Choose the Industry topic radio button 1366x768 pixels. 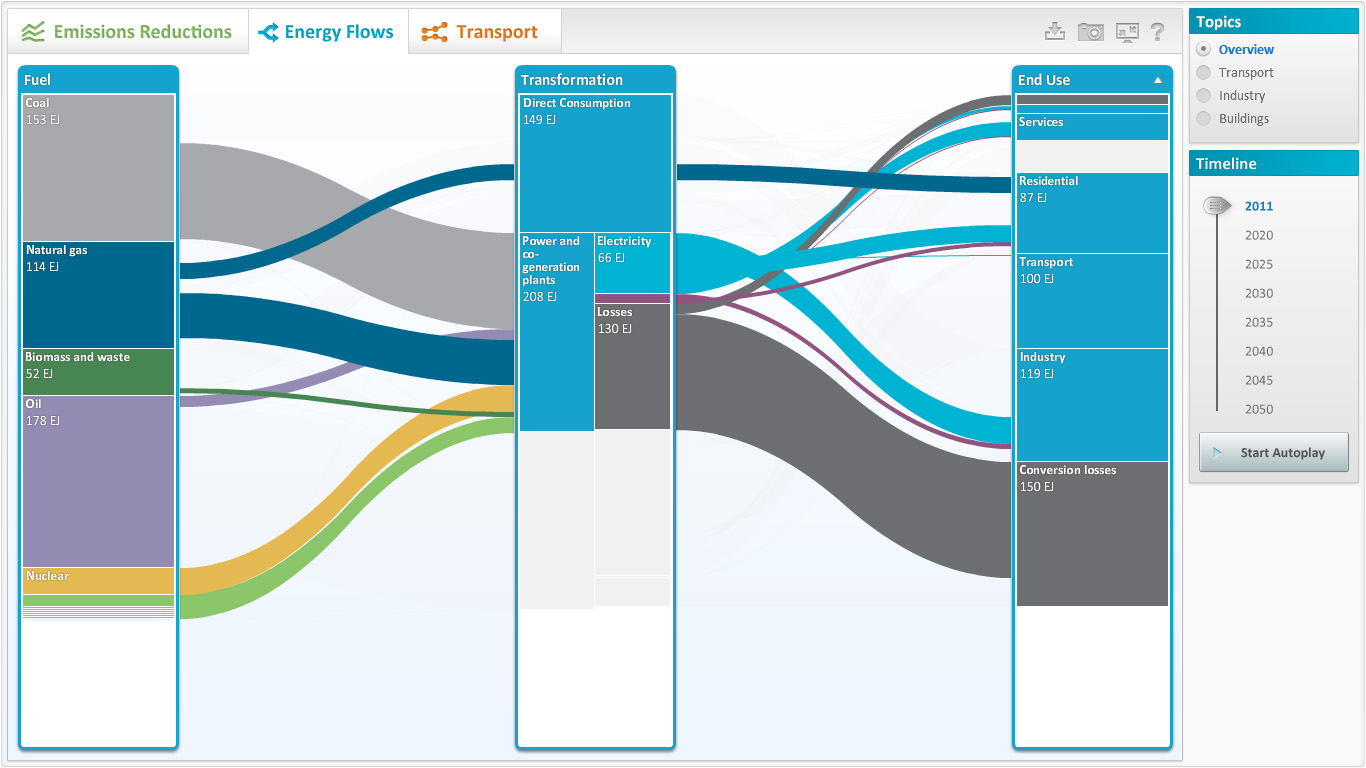coord(1203,96)
